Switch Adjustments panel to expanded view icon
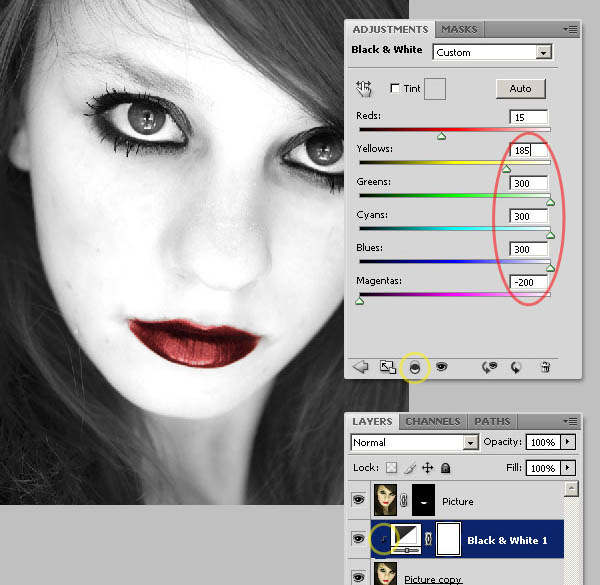600x585 pixels. 387,367
